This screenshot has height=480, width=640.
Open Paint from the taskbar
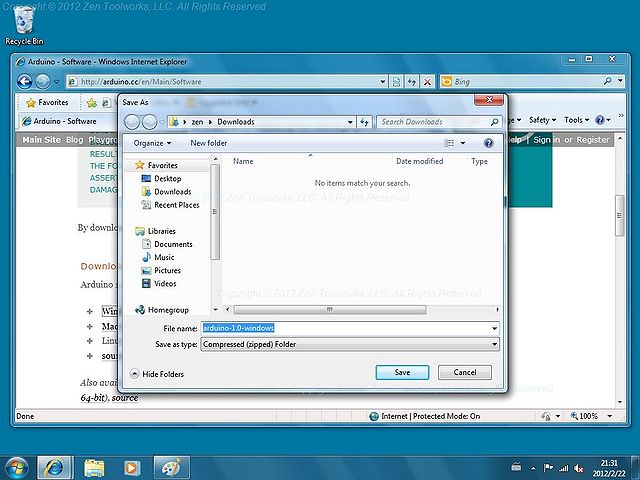click(171, 468)
